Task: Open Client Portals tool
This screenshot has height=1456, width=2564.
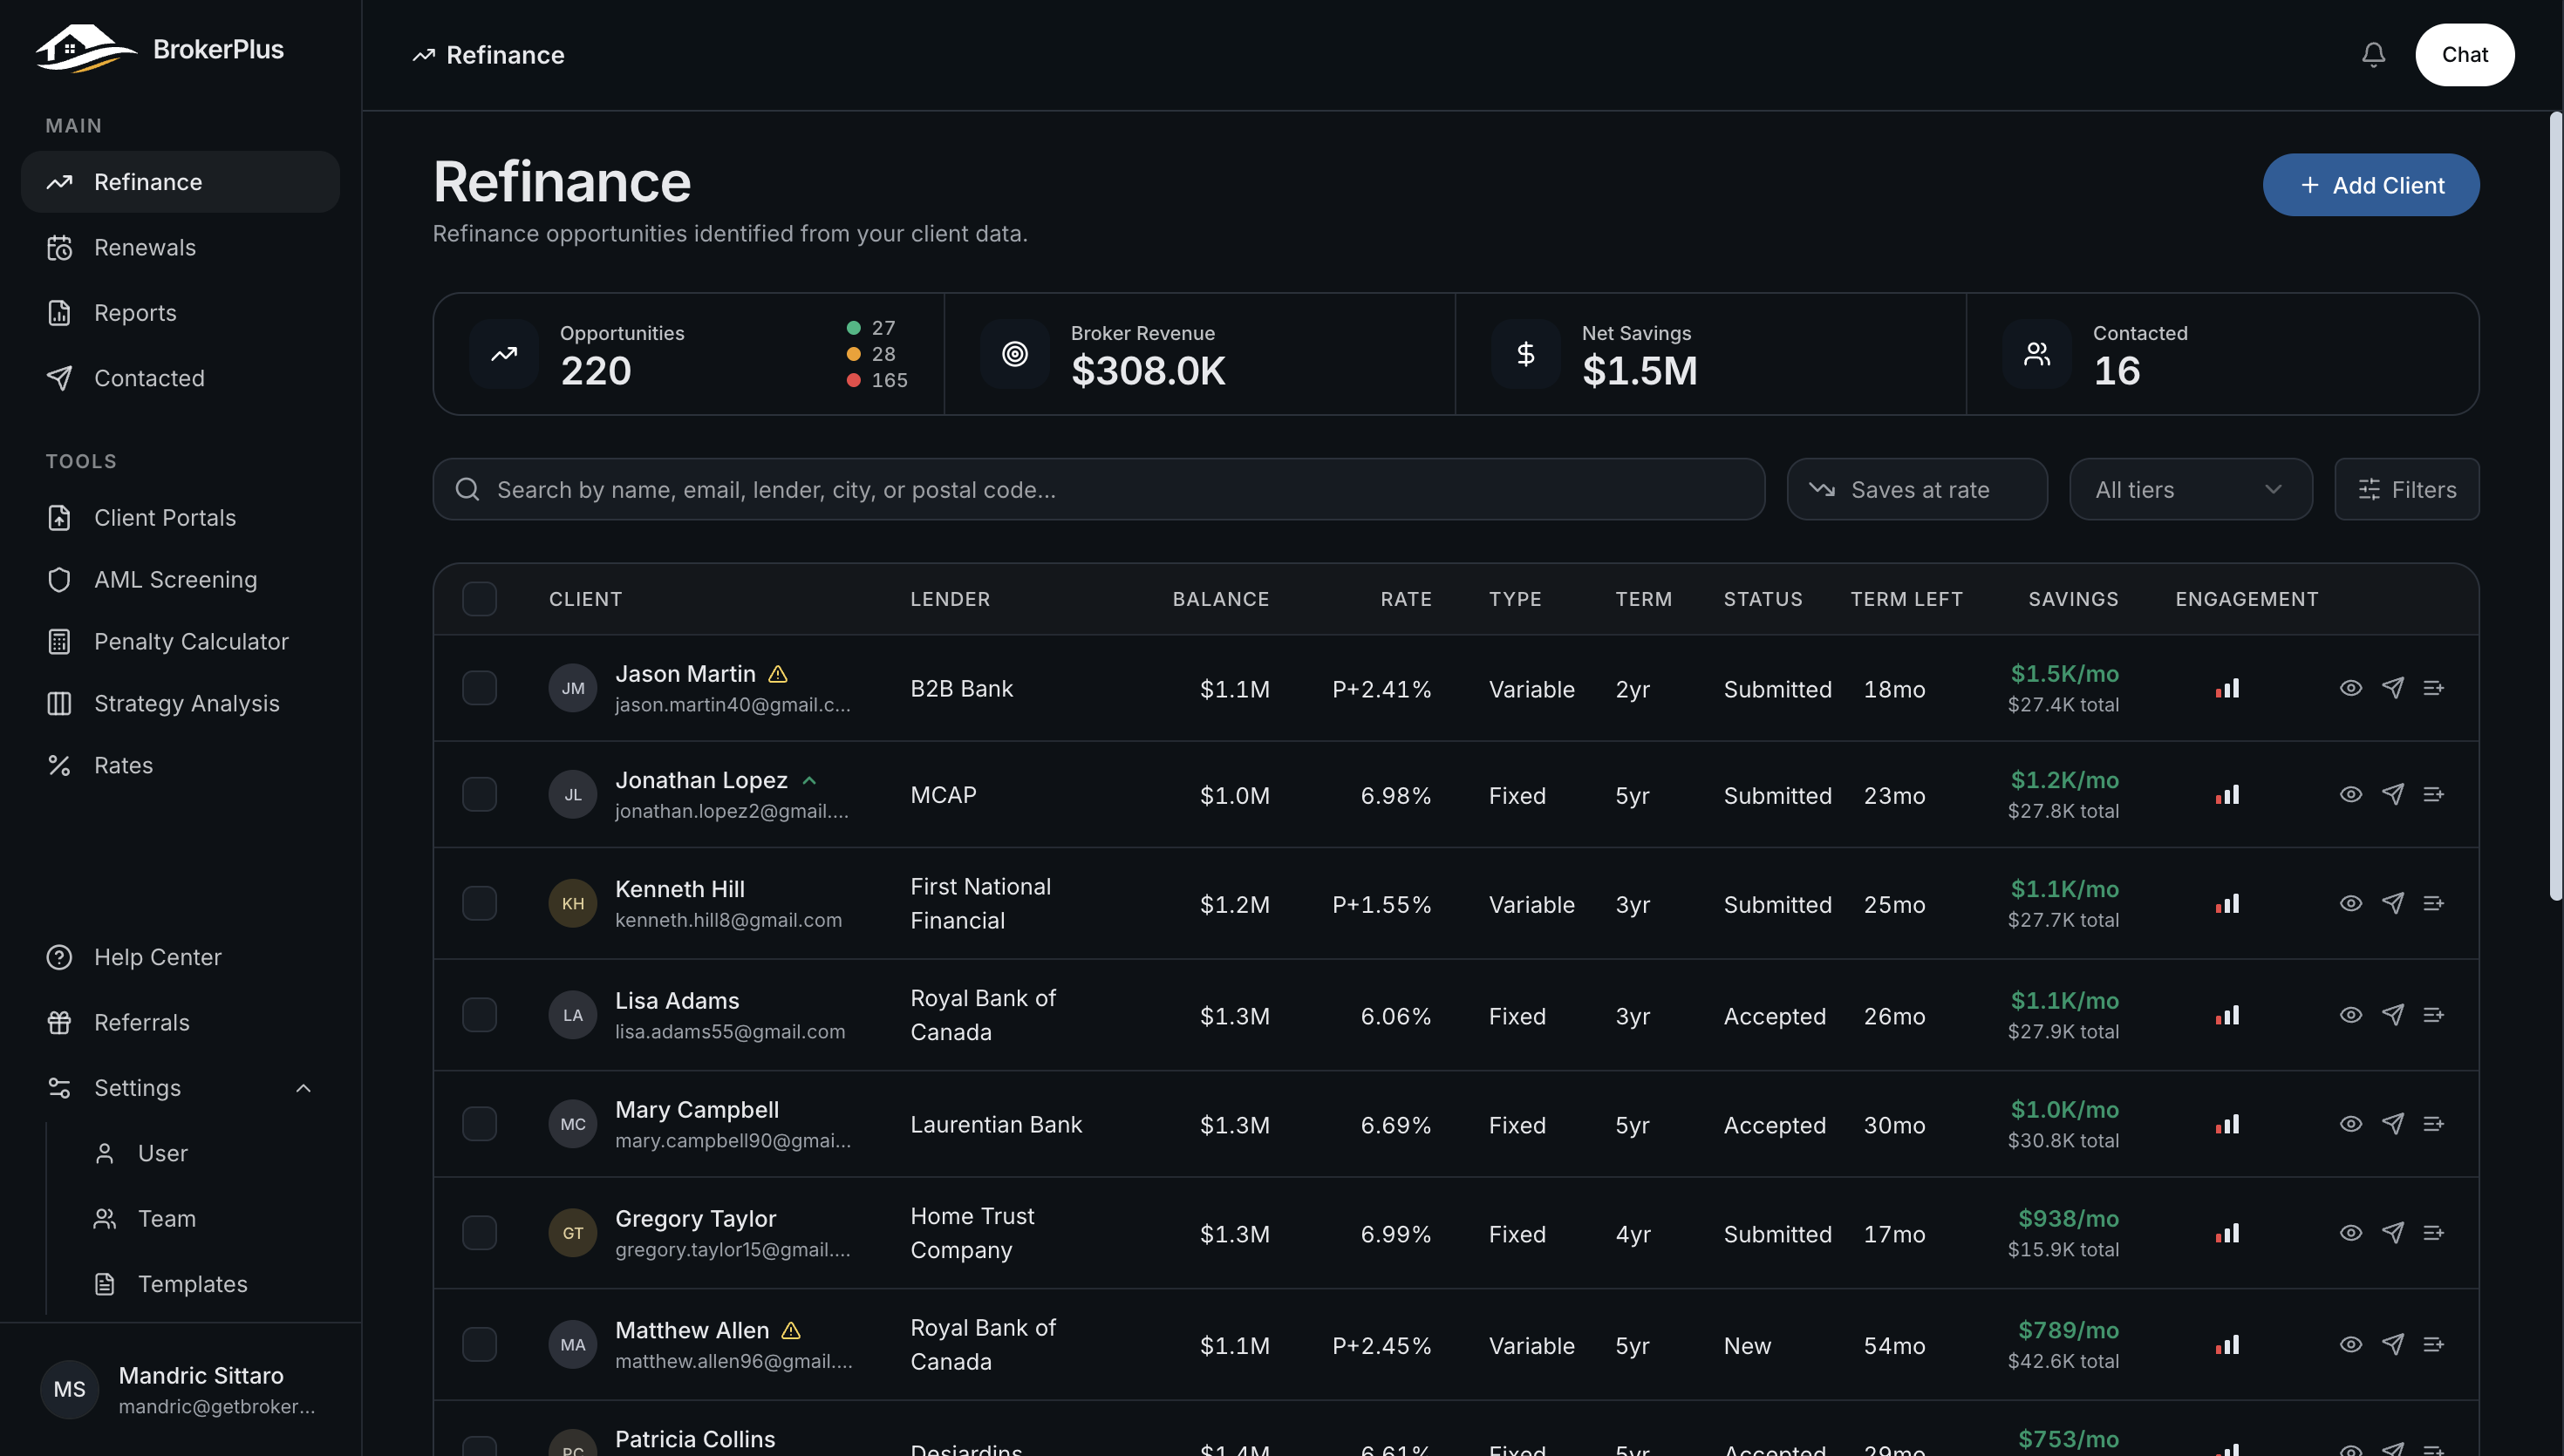Action: 180,518
